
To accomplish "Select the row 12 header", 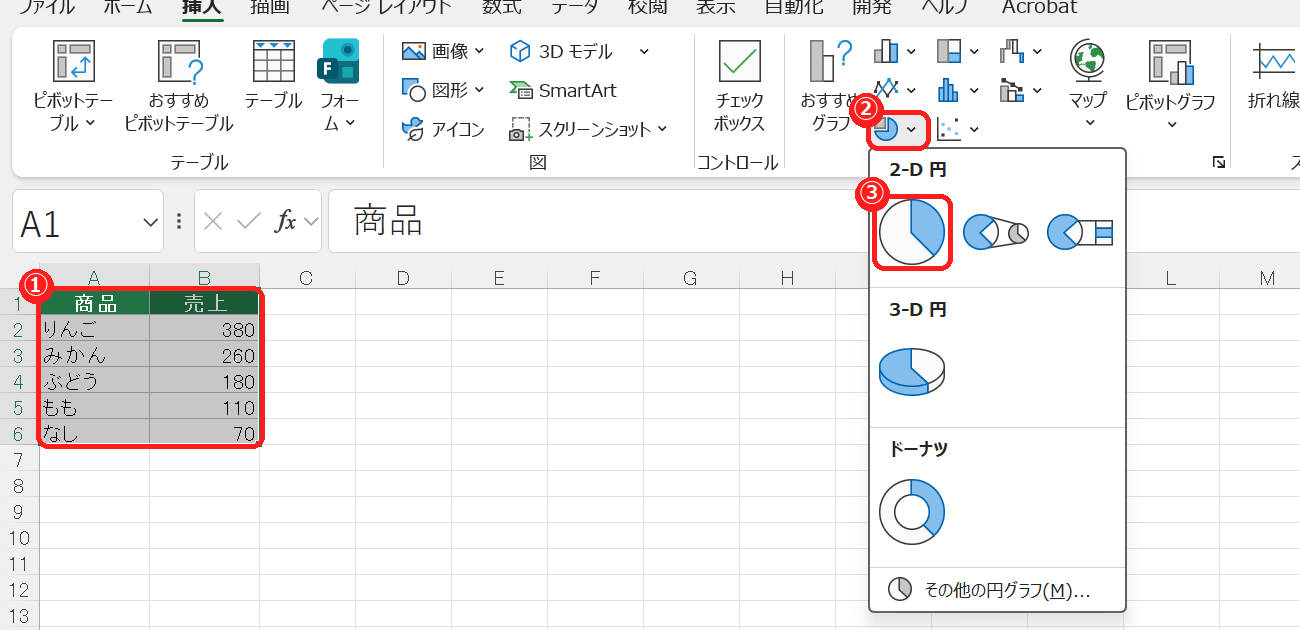I will 20,589.
